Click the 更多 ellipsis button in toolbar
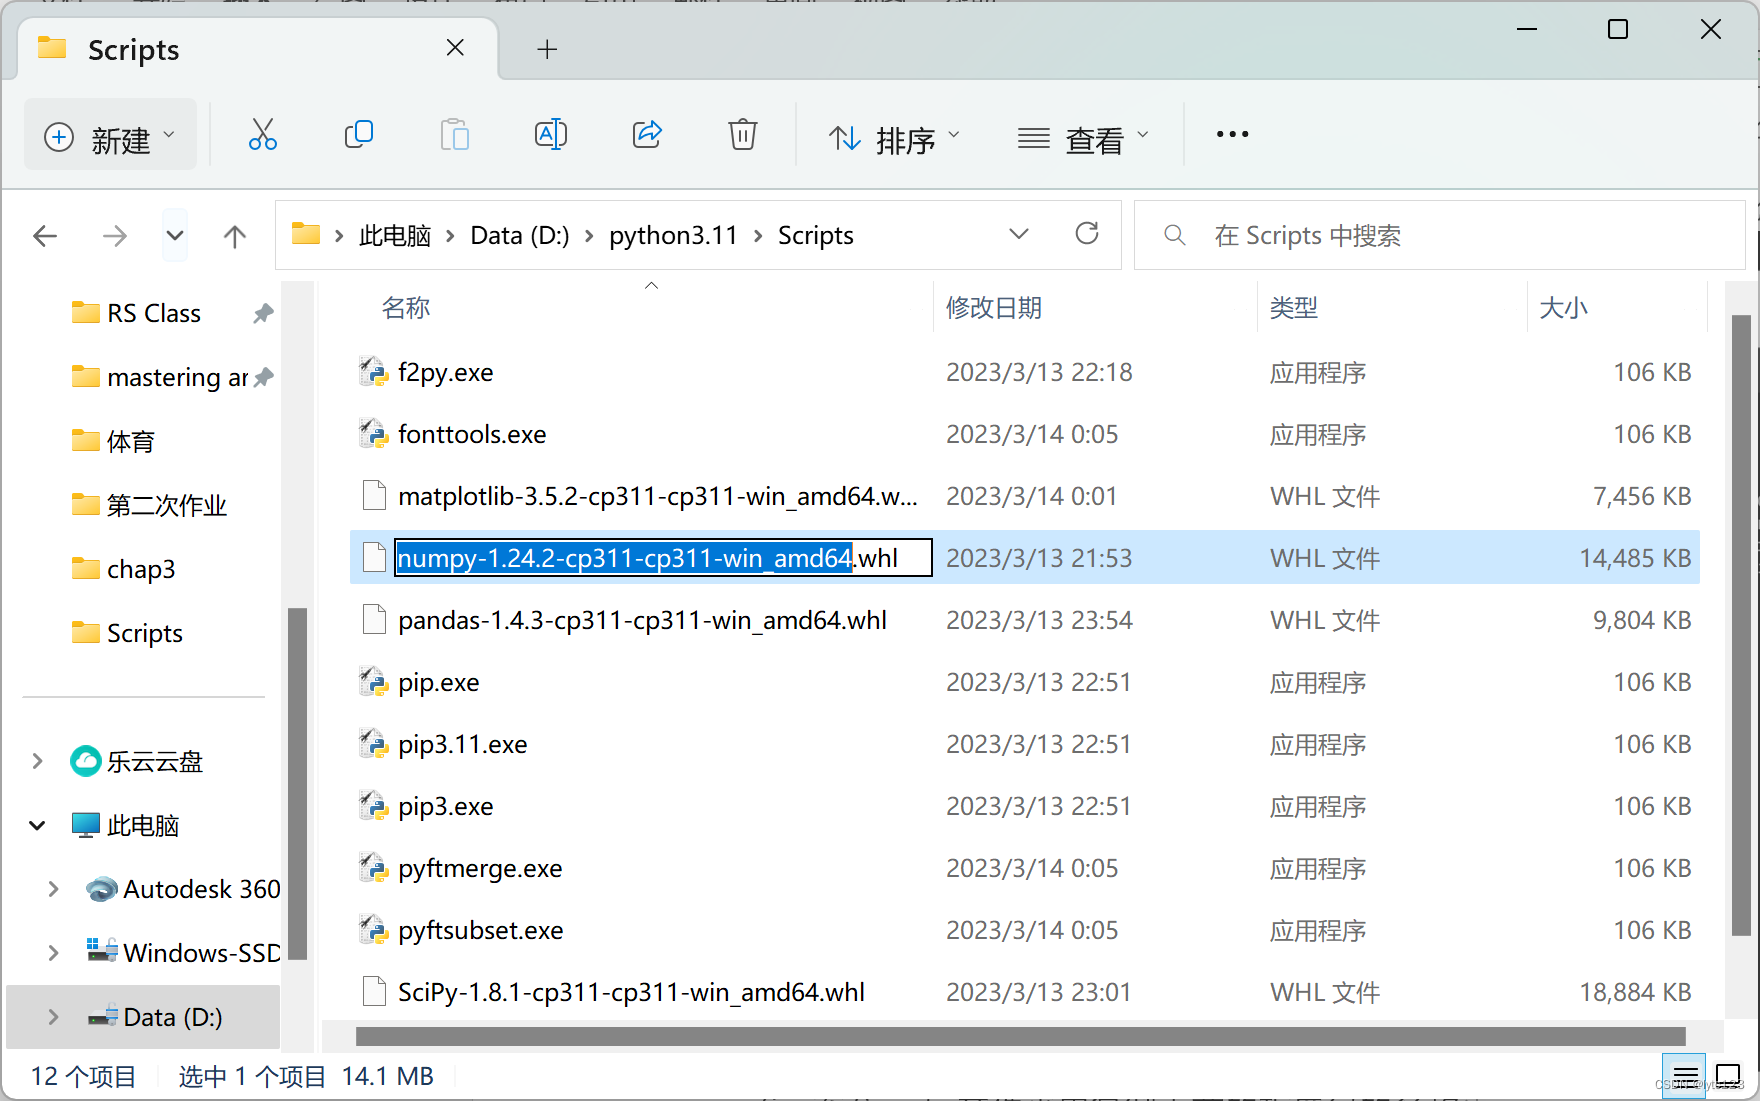 1232,133
